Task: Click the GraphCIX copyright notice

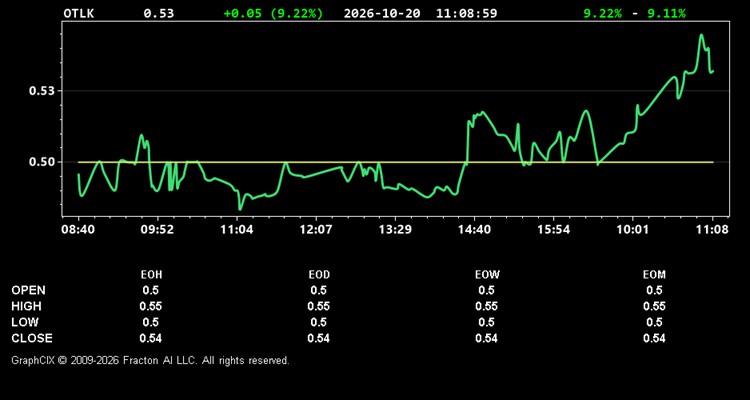Action: point(150,360)
